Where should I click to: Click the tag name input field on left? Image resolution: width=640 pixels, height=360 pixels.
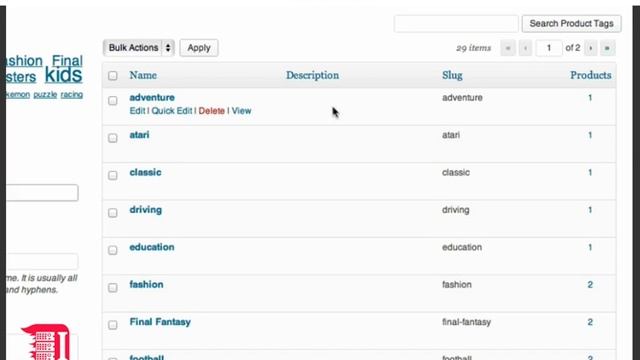tap(42, 193)
